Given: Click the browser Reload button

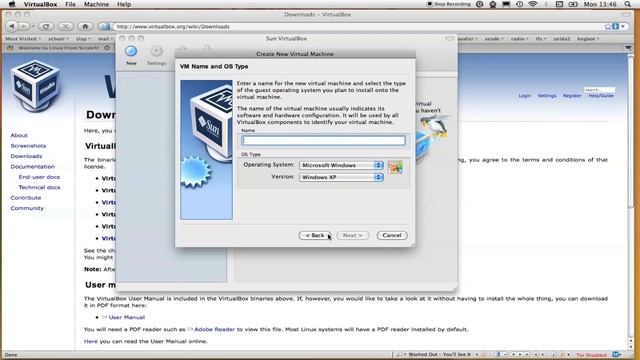Looking at the screenshot, I should click(x=46, y=26).
